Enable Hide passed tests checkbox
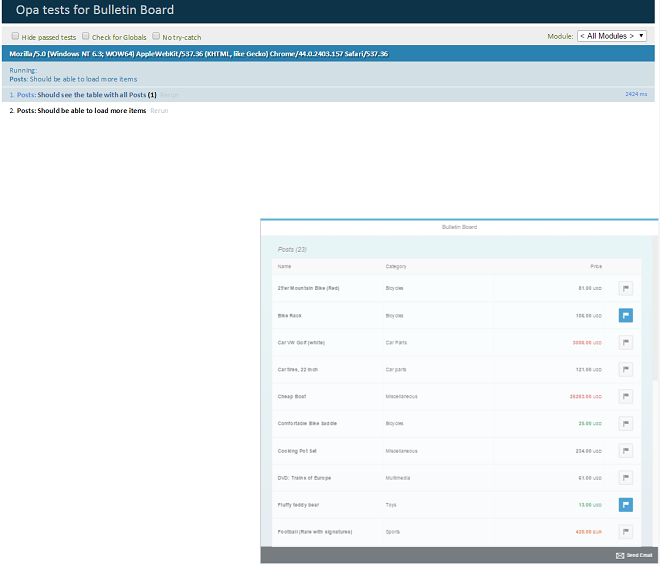The height and width of the screenshot is (567, 660). (15, 37)
